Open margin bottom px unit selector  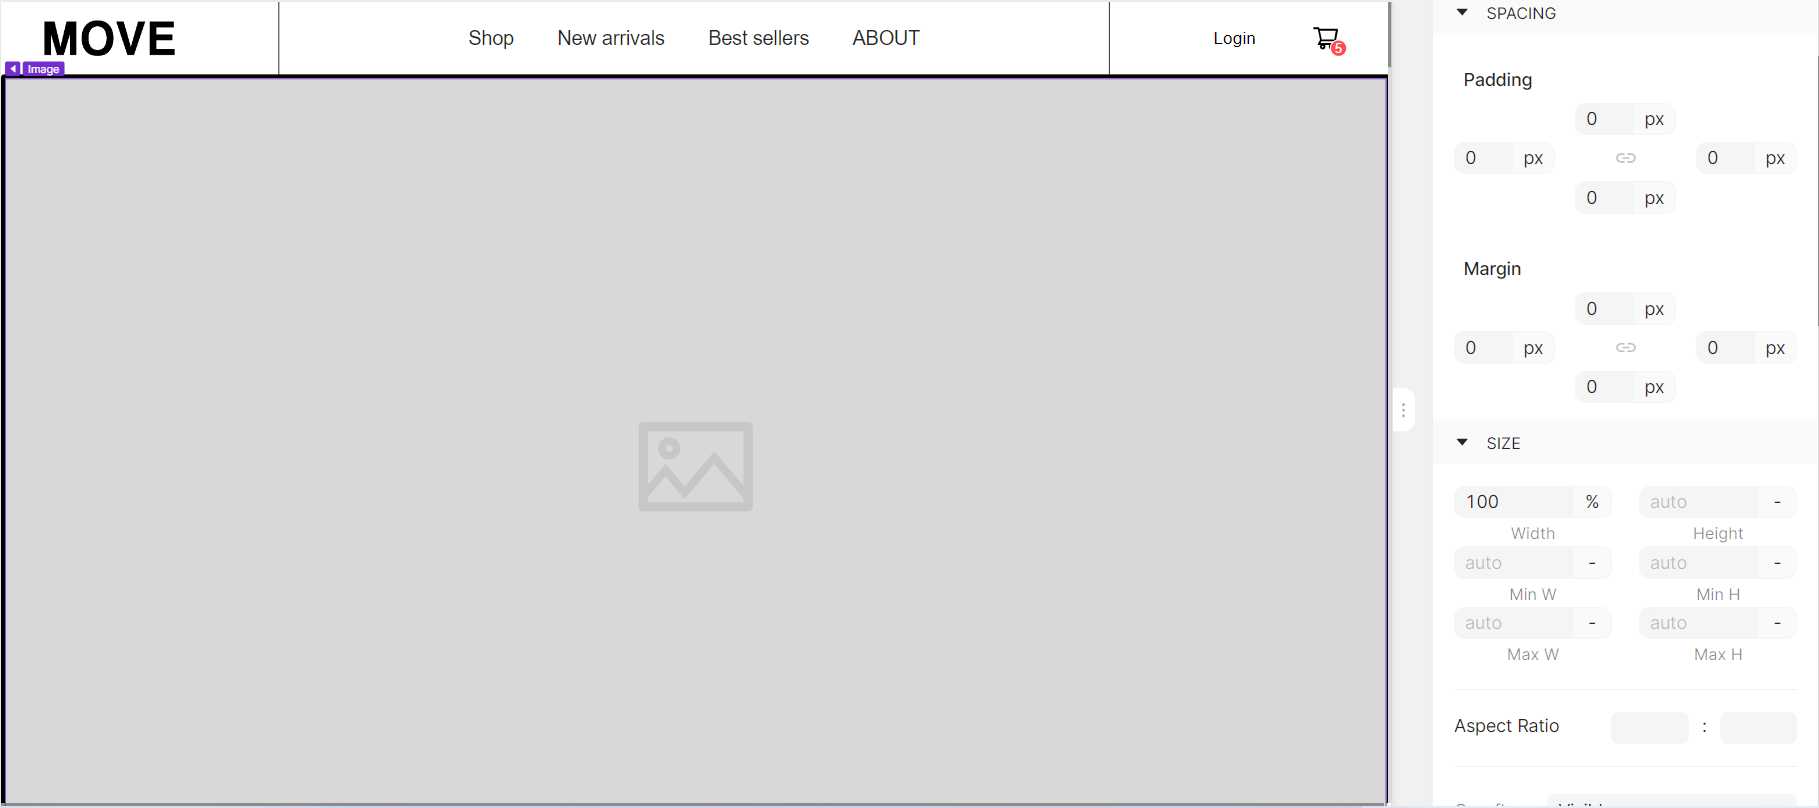point(1655,387)
